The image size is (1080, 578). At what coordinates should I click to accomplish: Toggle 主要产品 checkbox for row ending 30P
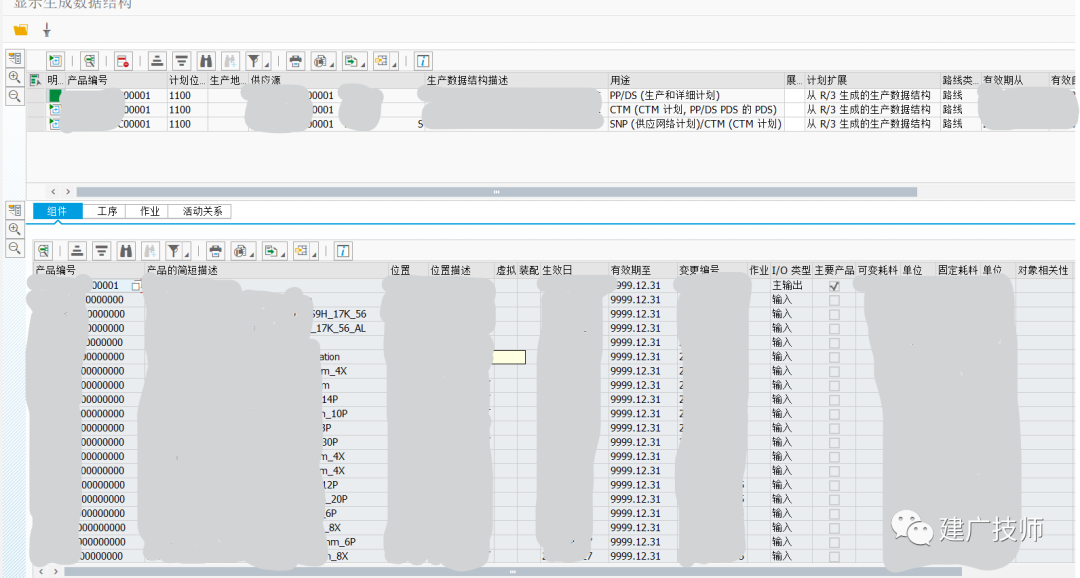(x=834, y=442)
